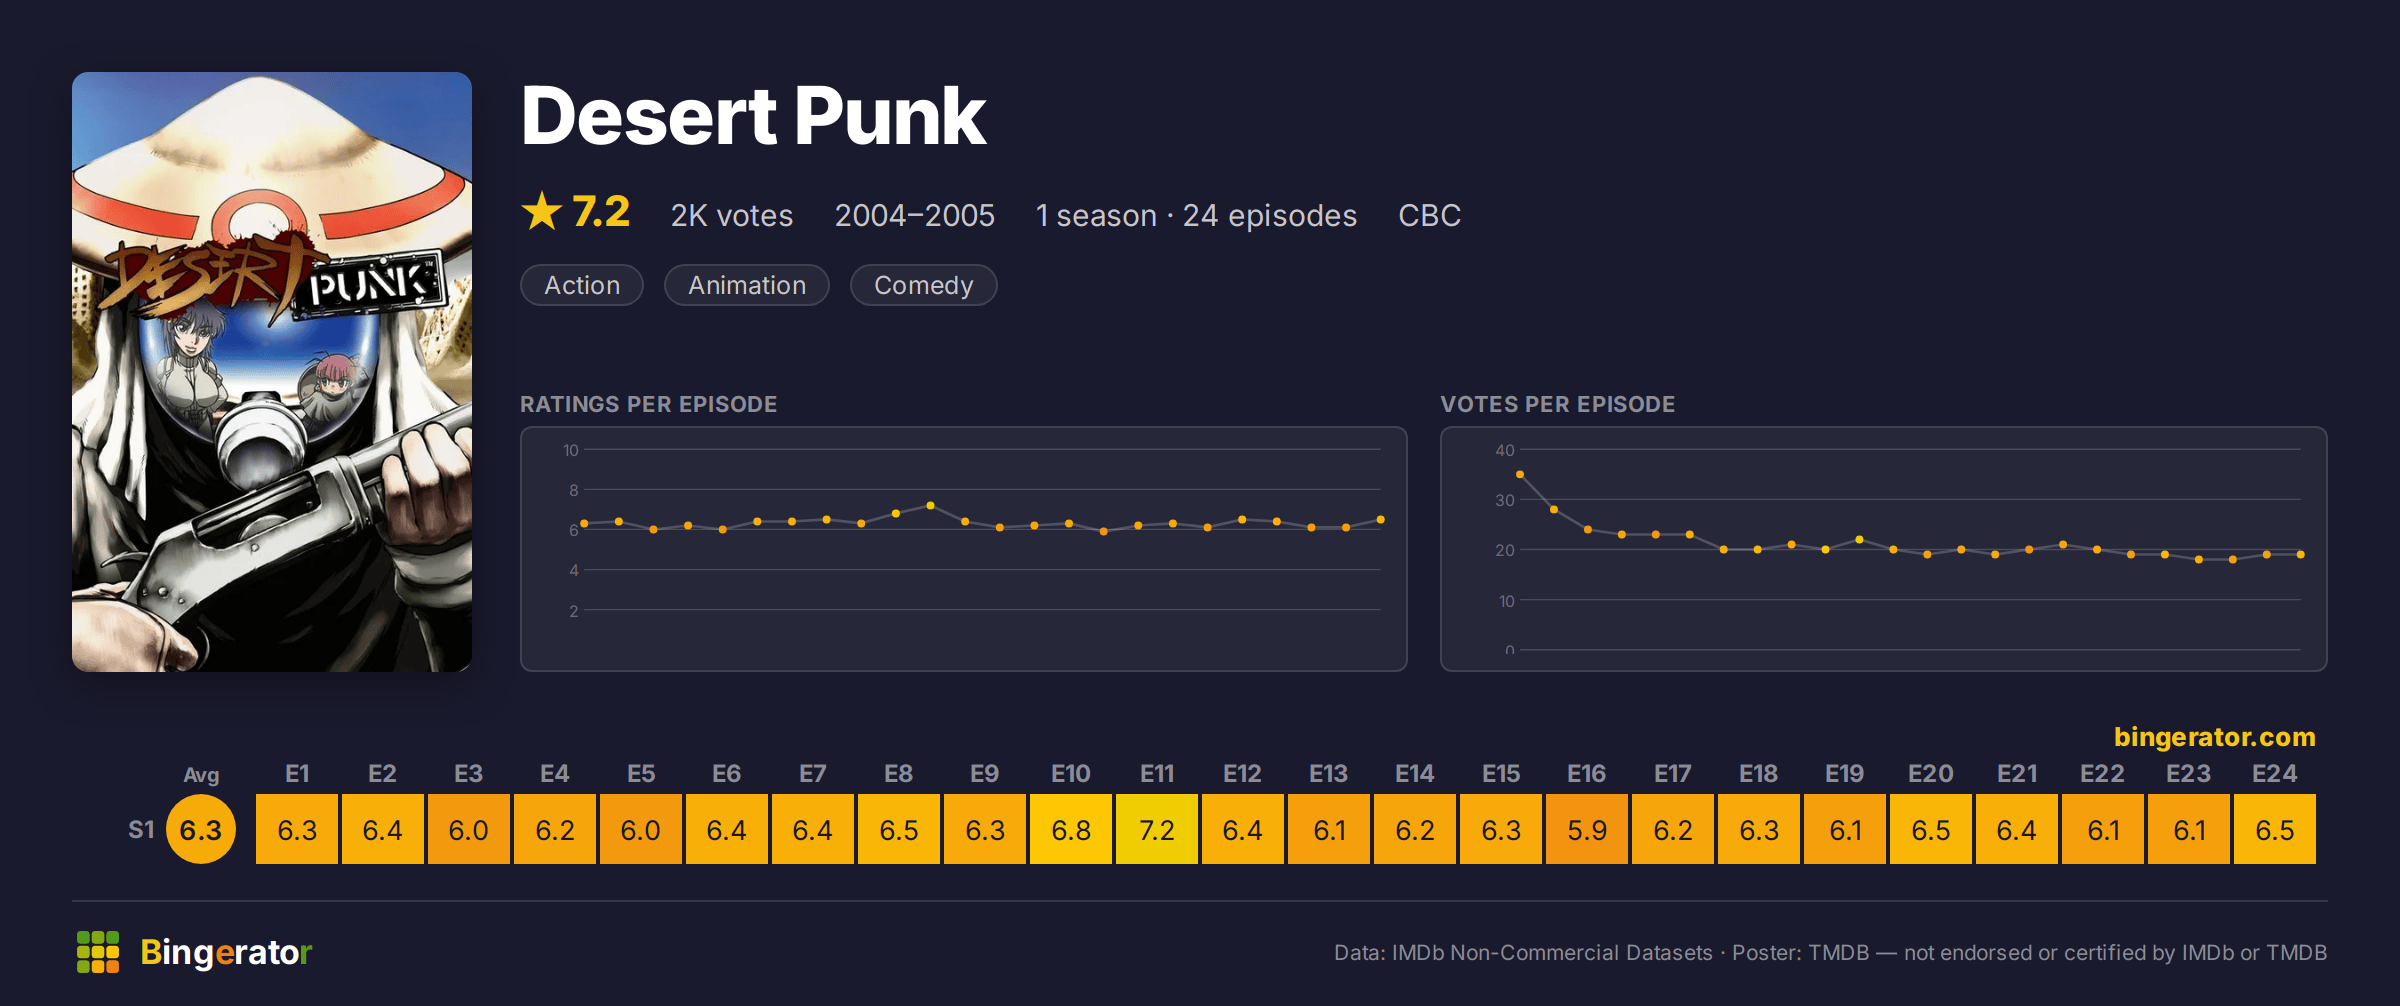
Task: Select the E10 cell rated 6.8
Action: 1071,829
